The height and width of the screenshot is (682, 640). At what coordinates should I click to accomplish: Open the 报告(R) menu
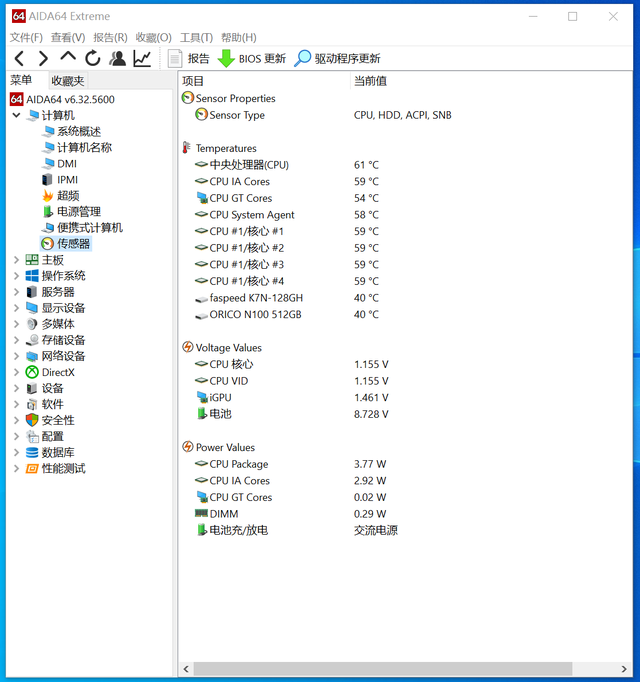point(110,37)
